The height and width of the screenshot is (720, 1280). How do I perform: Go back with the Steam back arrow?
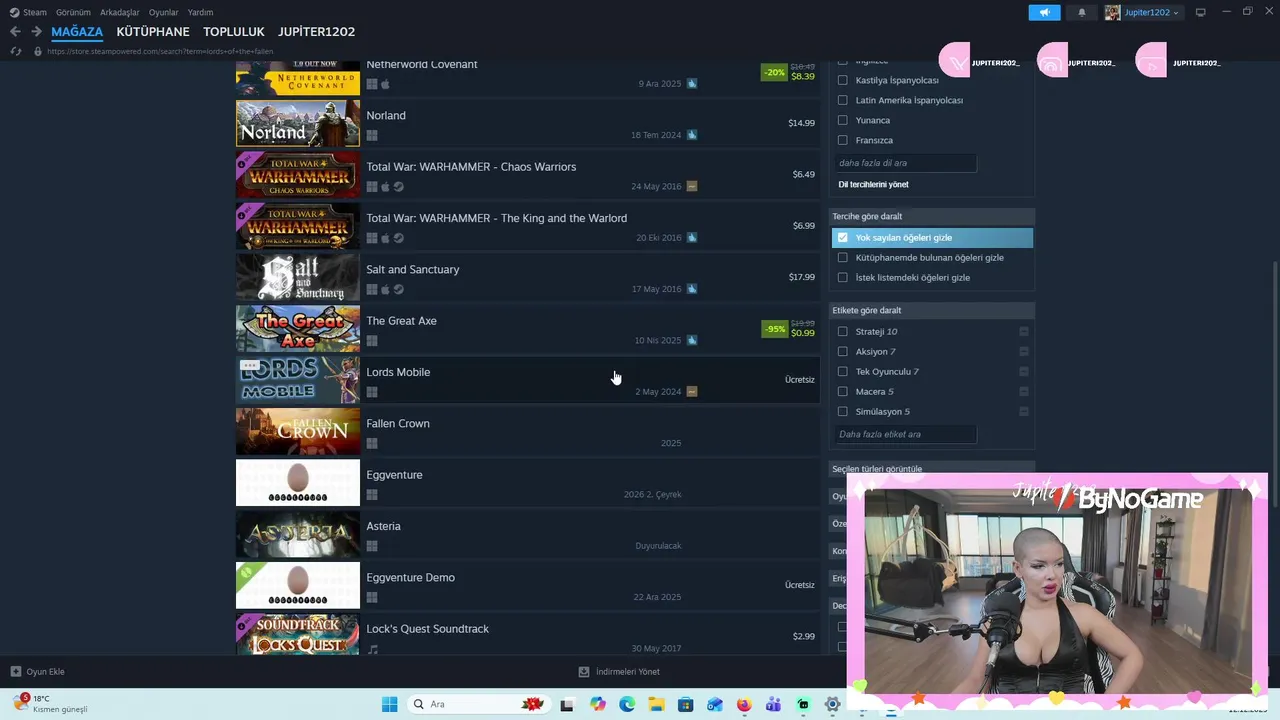[x=15, y=32]
